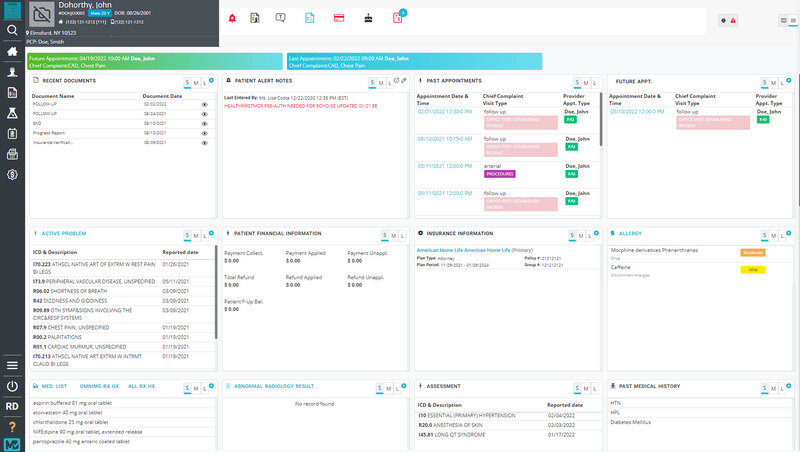This screenshot has height=452, width=800.
Task: Click the Past Appointments panel scrollbar
Action: (x=601, y=119)
